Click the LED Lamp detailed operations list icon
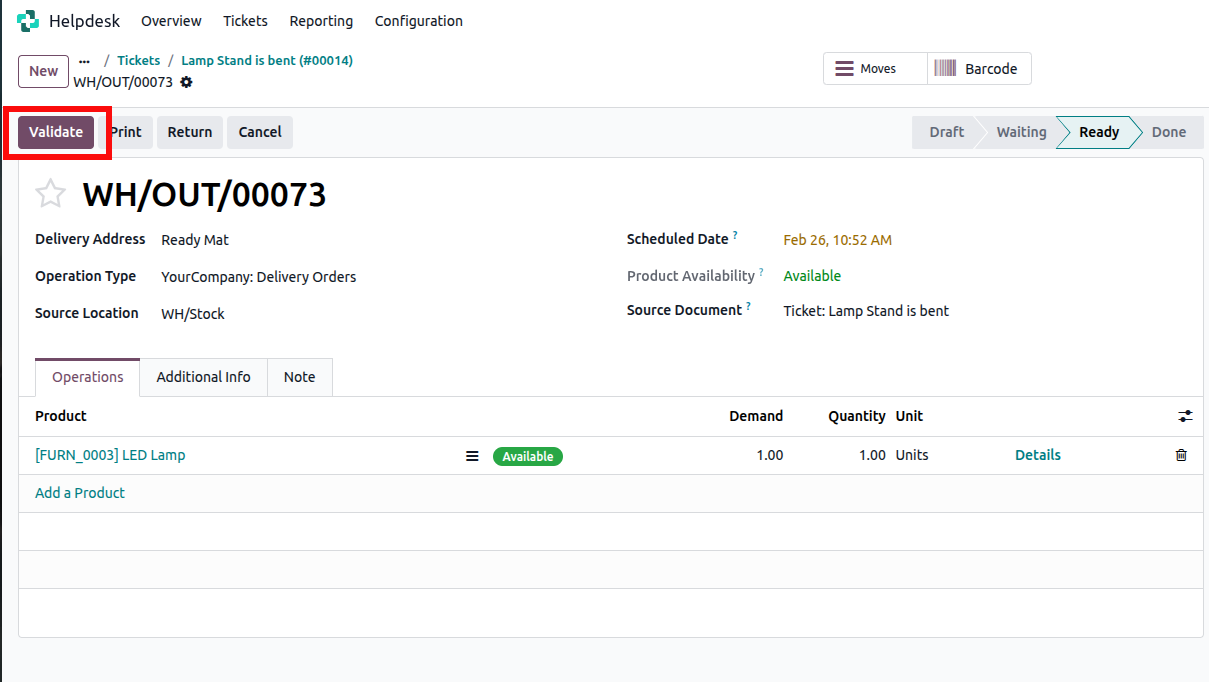Image resolution: width=1209 pixels, height=682 pixels. (x=472, y=456)
